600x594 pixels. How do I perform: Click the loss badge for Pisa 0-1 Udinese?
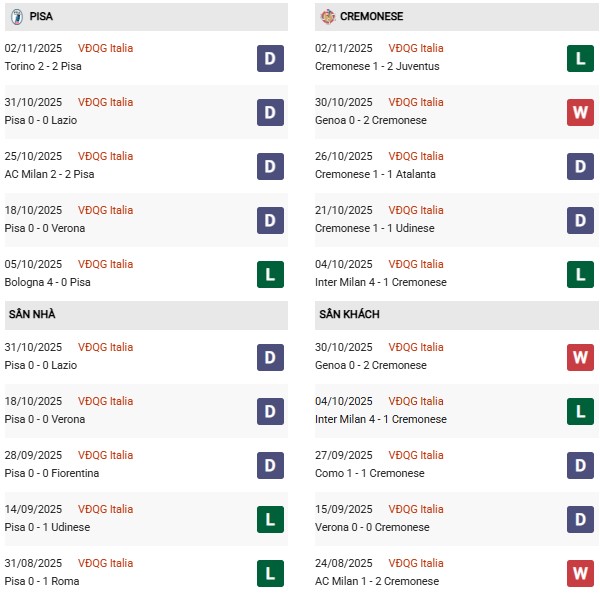click(270, 520)
